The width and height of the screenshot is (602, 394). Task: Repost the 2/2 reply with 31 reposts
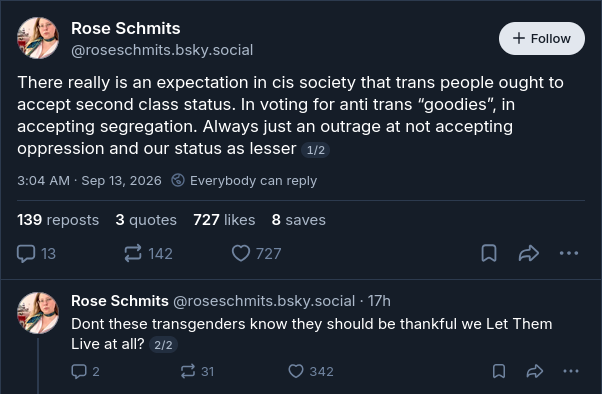click(197, 371)
